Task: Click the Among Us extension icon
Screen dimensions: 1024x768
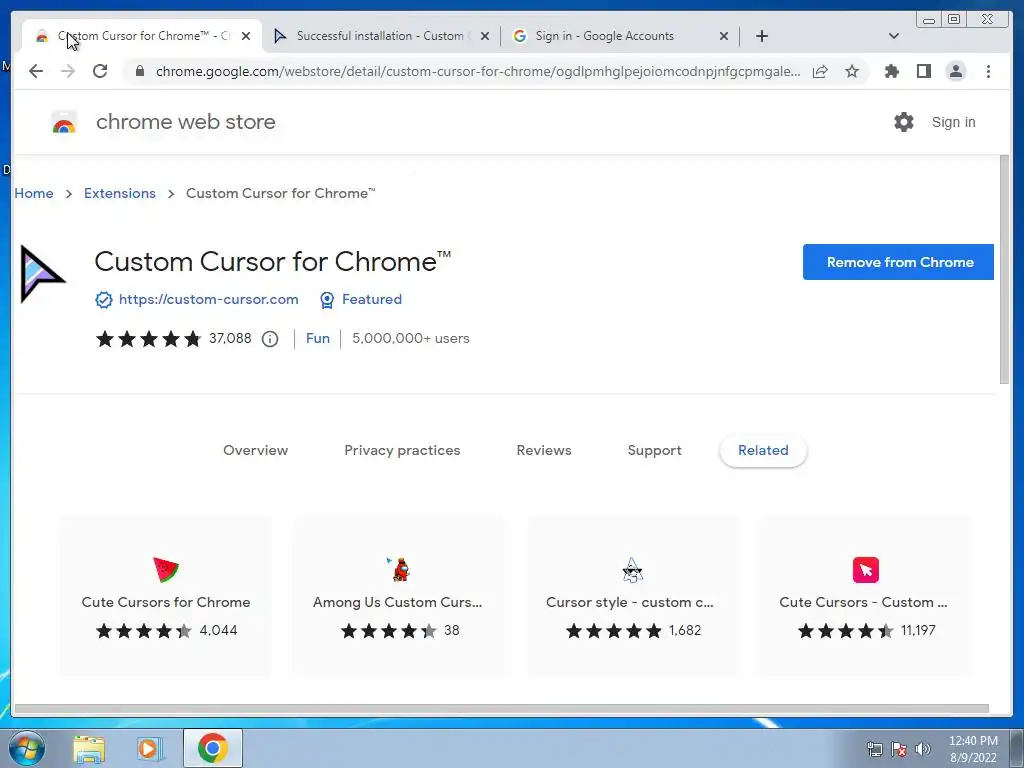Action: click(x=398, y=569)
